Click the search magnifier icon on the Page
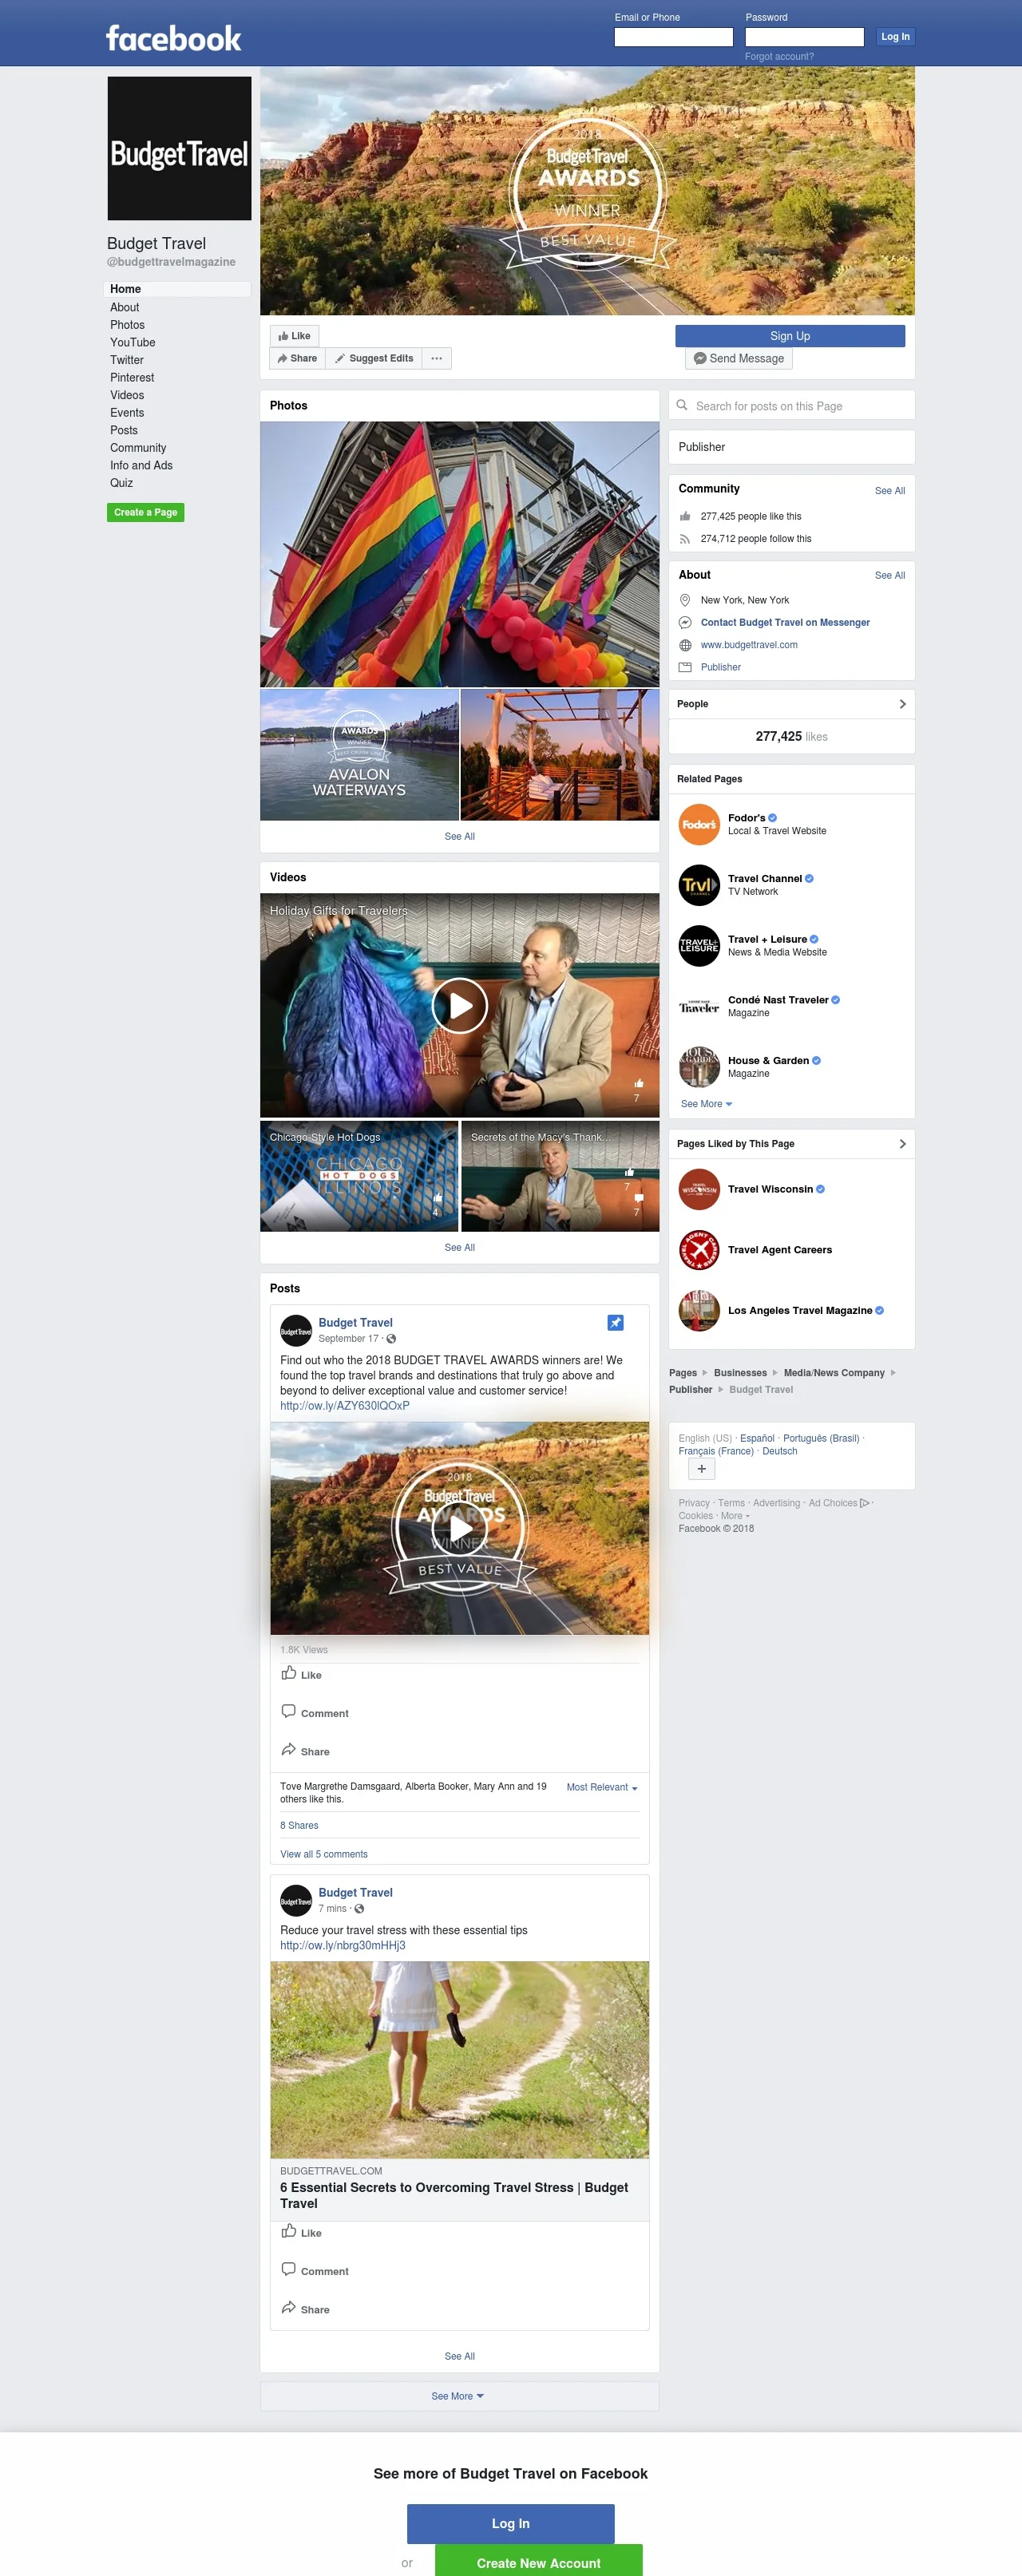The height and width of the screenshot is (2576, 1022). coord(682,405)
